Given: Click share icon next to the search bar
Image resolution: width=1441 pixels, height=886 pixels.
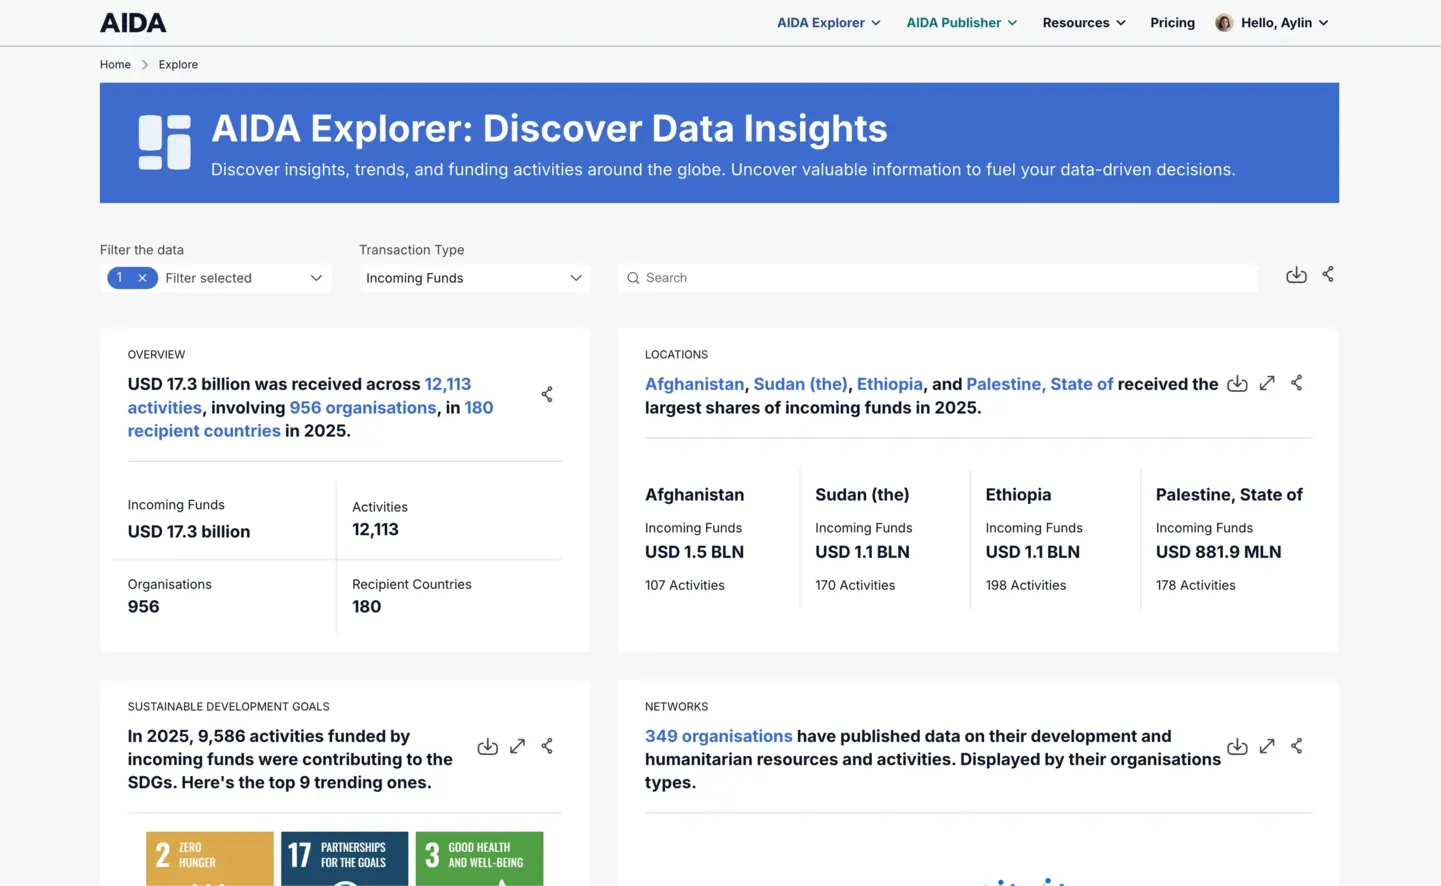Looking at the screenshot, I should pyautogui.click(x=1328, y=274).
